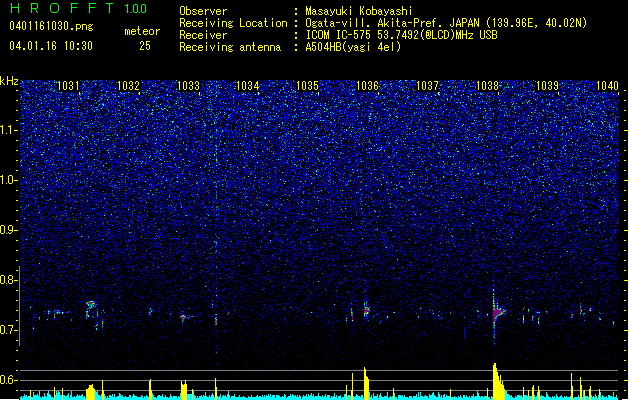Click the 1039 time marker
Viewport: 629px width, 400px height.
point(548,85)
